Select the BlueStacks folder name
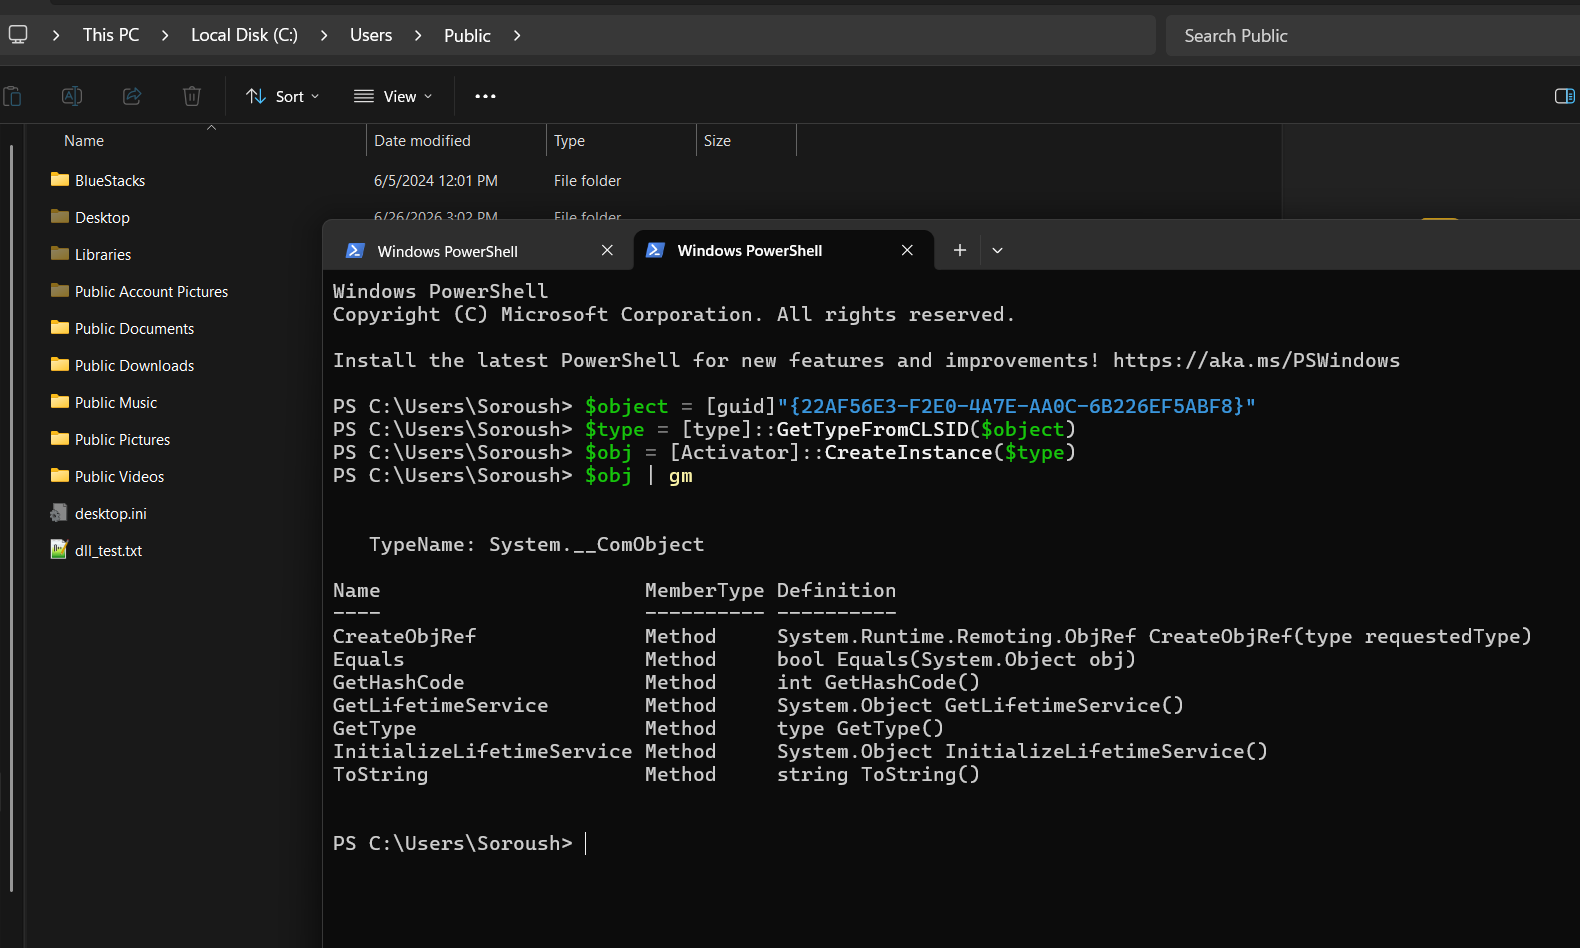Screen dimensions: 1580x948 [110, 181]
